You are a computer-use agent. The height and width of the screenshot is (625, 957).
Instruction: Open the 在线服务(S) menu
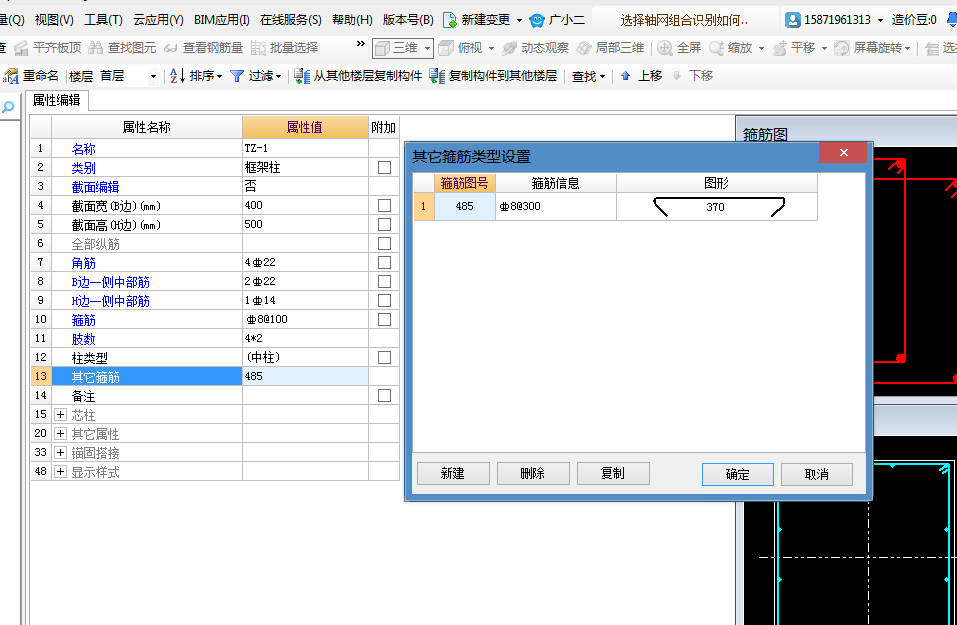[291, 20]
